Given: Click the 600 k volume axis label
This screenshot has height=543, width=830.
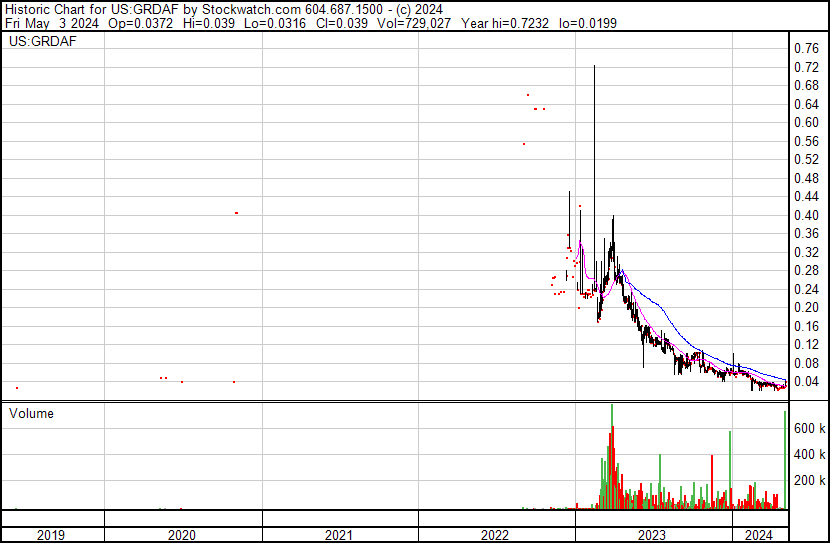Looking at the screenshot, I should pyautogui.click(x=808, y=428).
